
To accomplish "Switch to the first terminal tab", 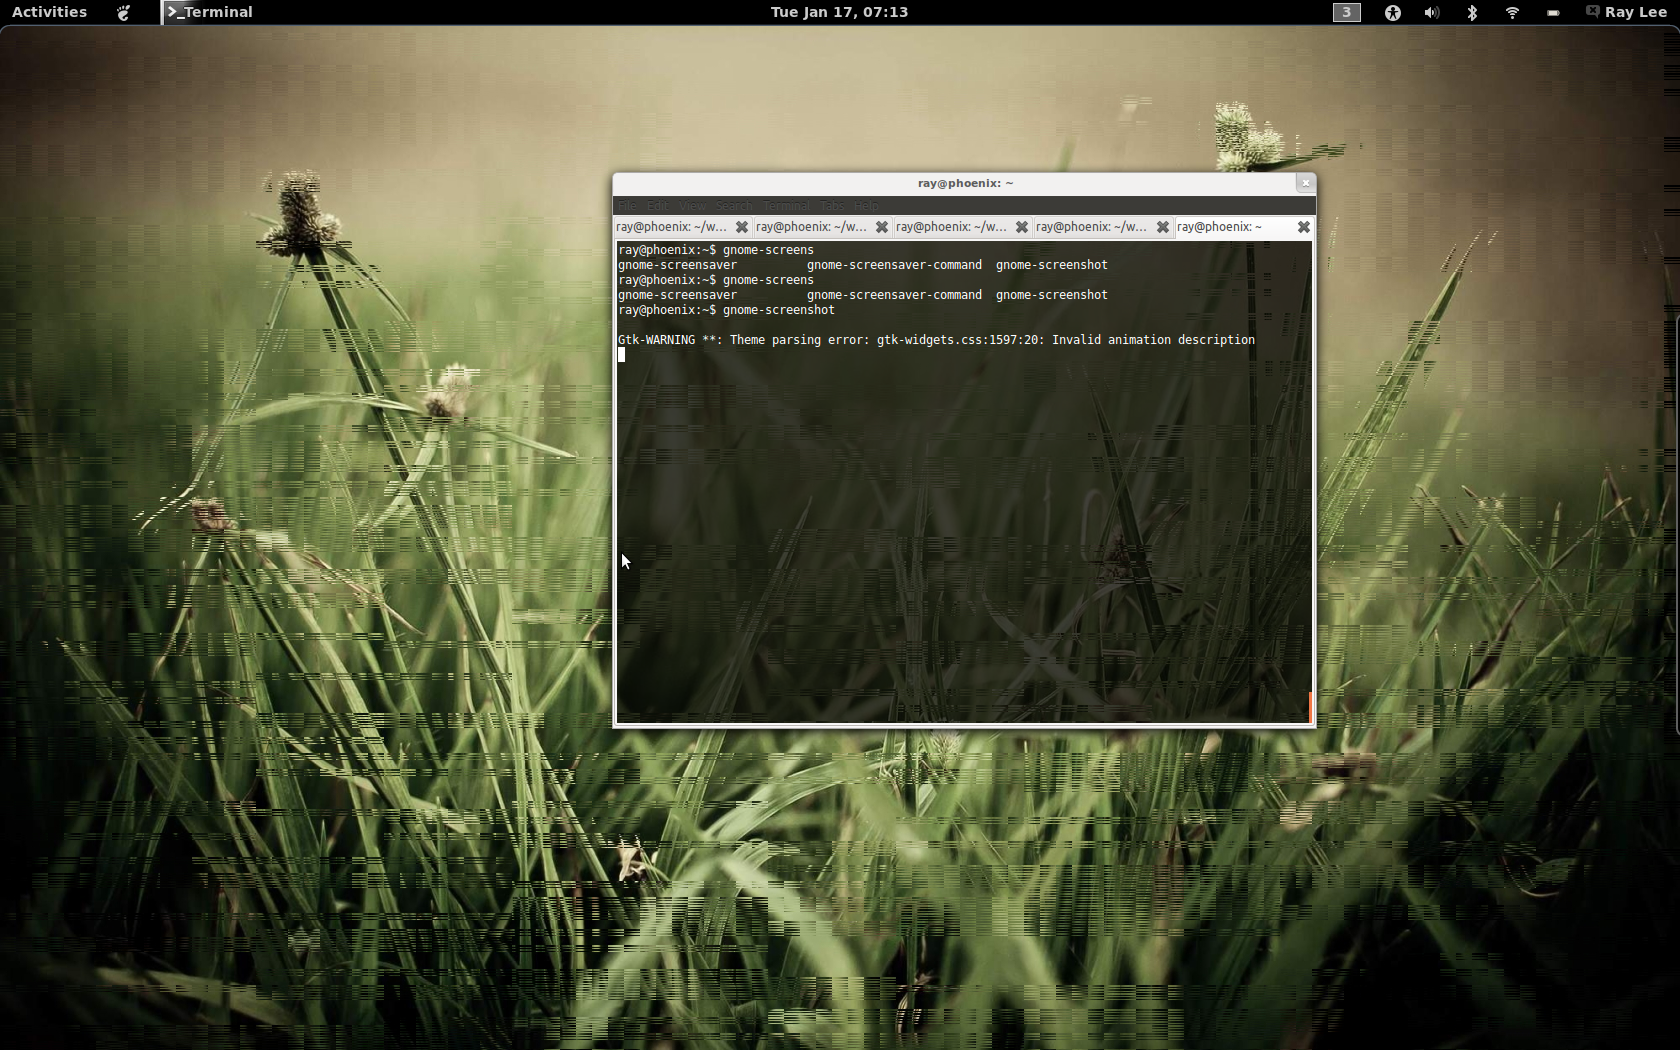I will (671, 227).
